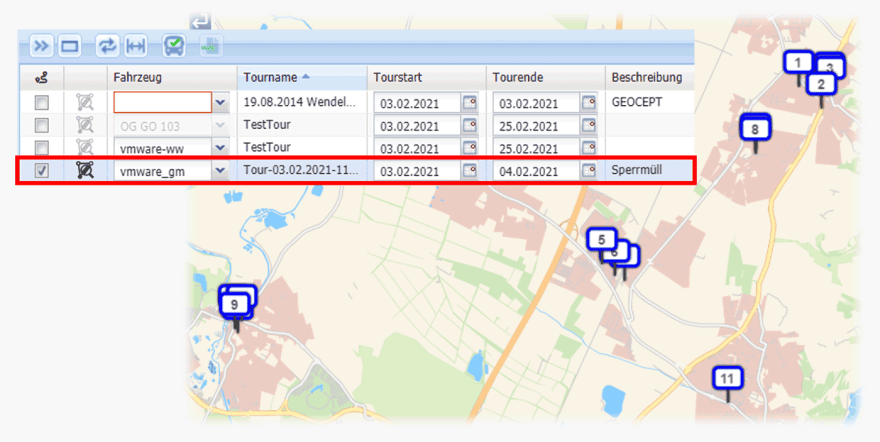Uncheck the checkbox in the vmware_gm row
The height and width of the screenshot is (442, 880).
click(x=42, y=170)
